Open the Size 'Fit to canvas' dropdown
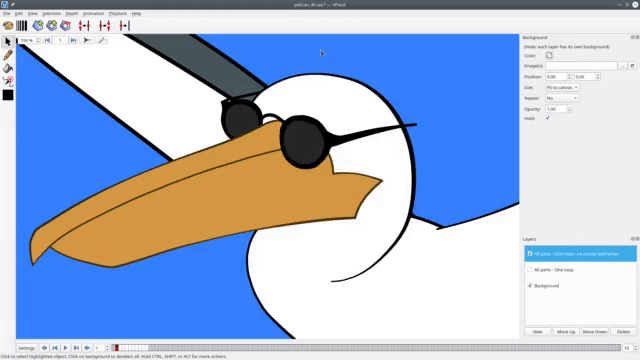This screenshot has width=640, height=360. click(x=562, y=87)
